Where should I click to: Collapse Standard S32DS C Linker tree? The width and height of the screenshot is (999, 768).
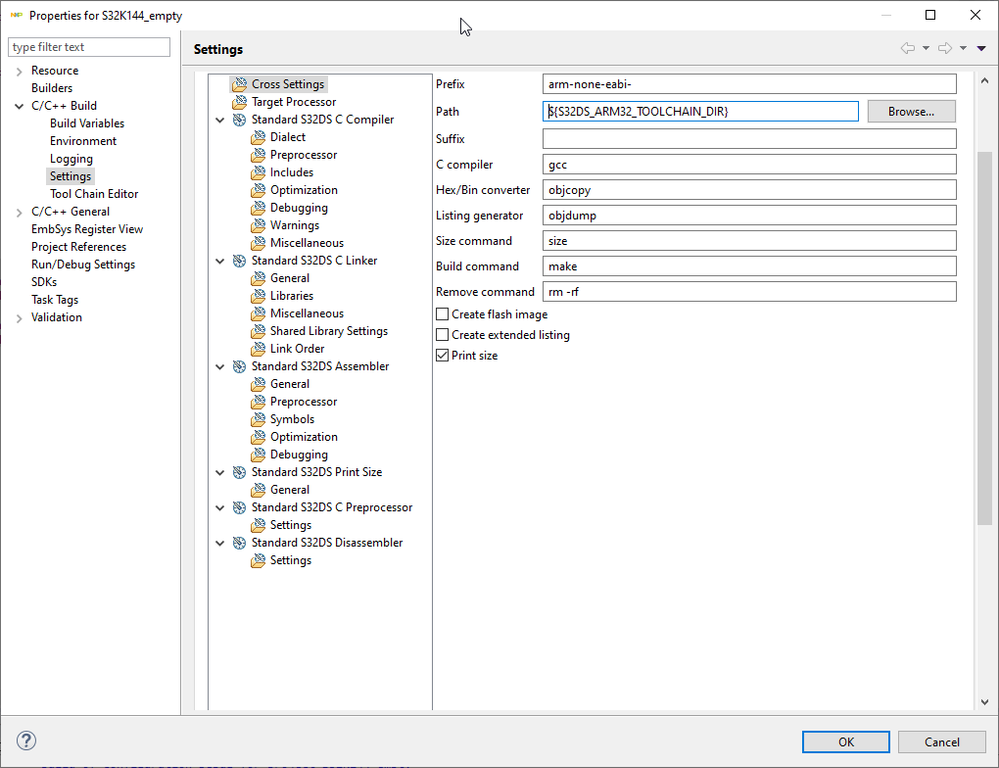click(x=220, y=261)
